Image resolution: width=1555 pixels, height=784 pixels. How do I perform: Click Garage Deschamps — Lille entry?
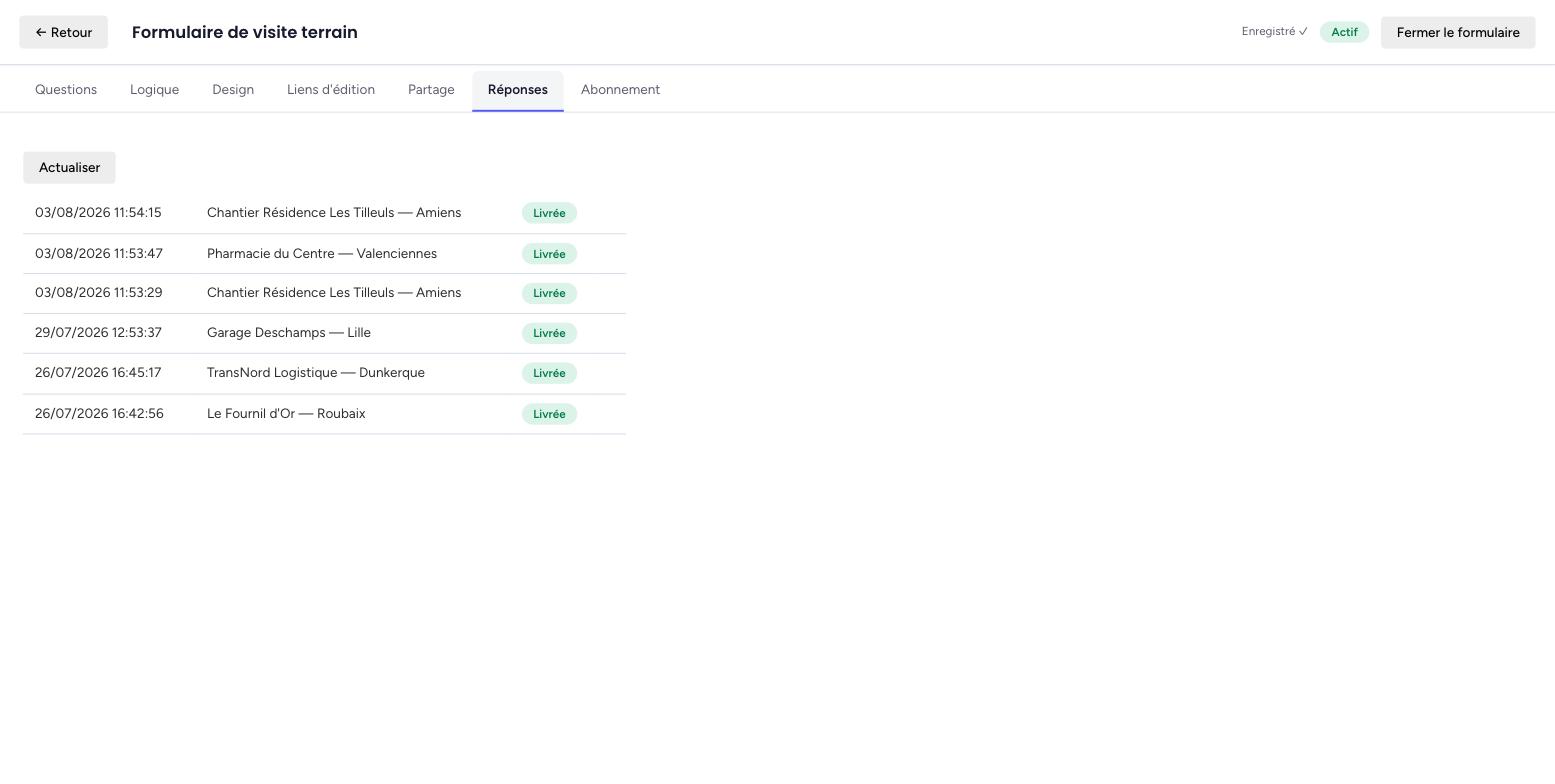tap(289, 333)
